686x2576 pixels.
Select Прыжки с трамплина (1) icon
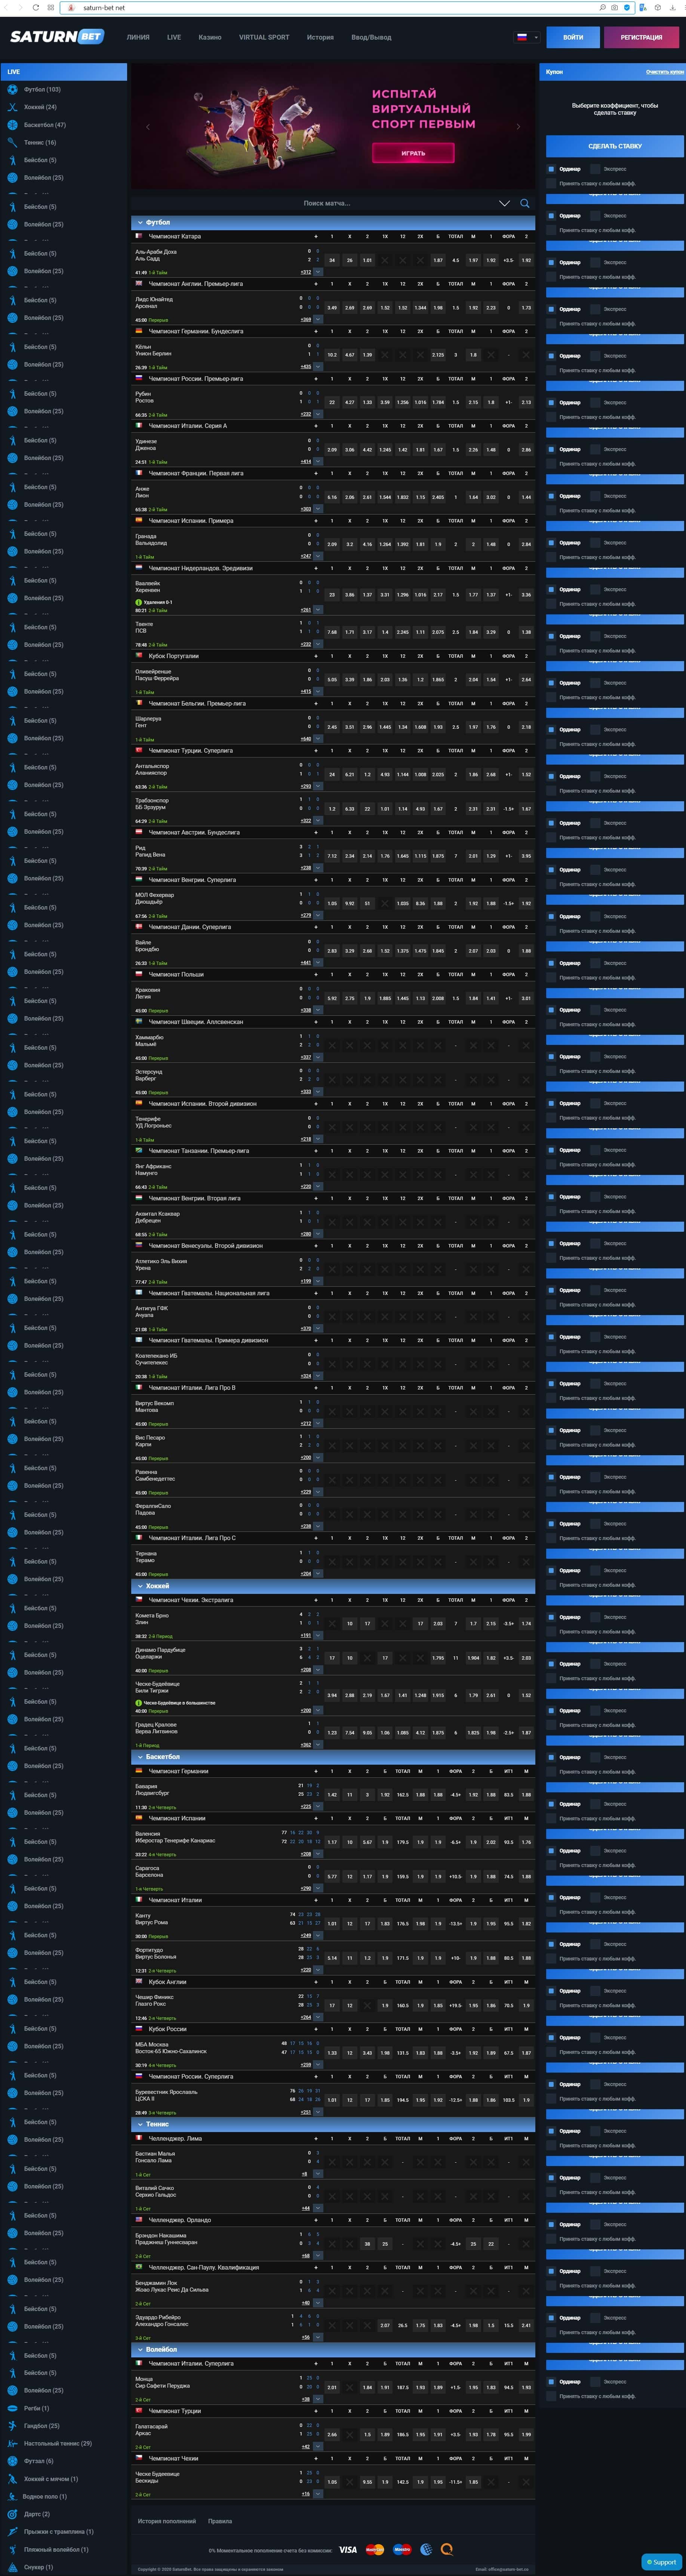12,2531
